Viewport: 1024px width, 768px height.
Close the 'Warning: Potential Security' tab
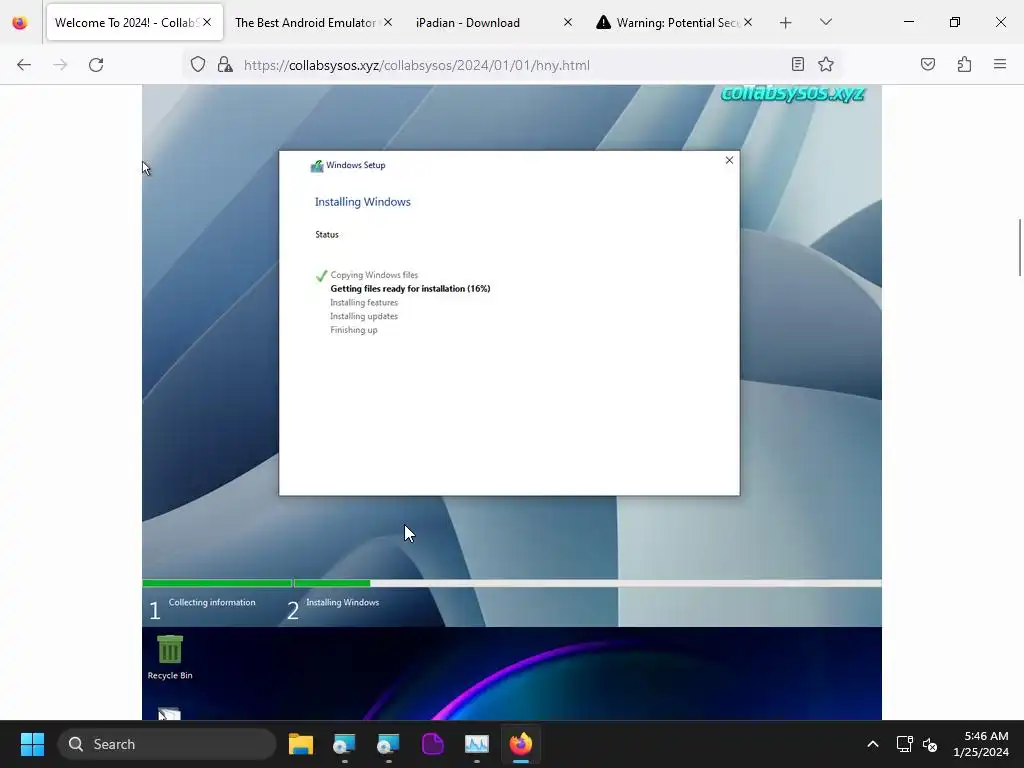pyautogui.click(x=748, y=22)
